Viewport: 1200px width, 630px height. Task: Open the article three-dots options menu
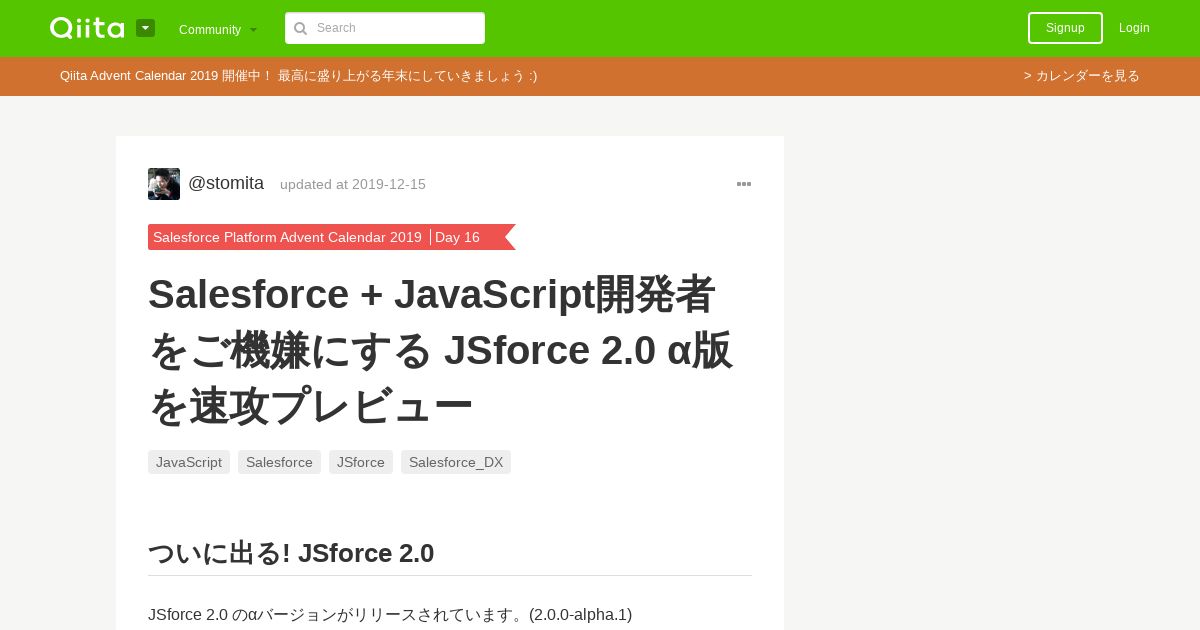coord(744,184)
